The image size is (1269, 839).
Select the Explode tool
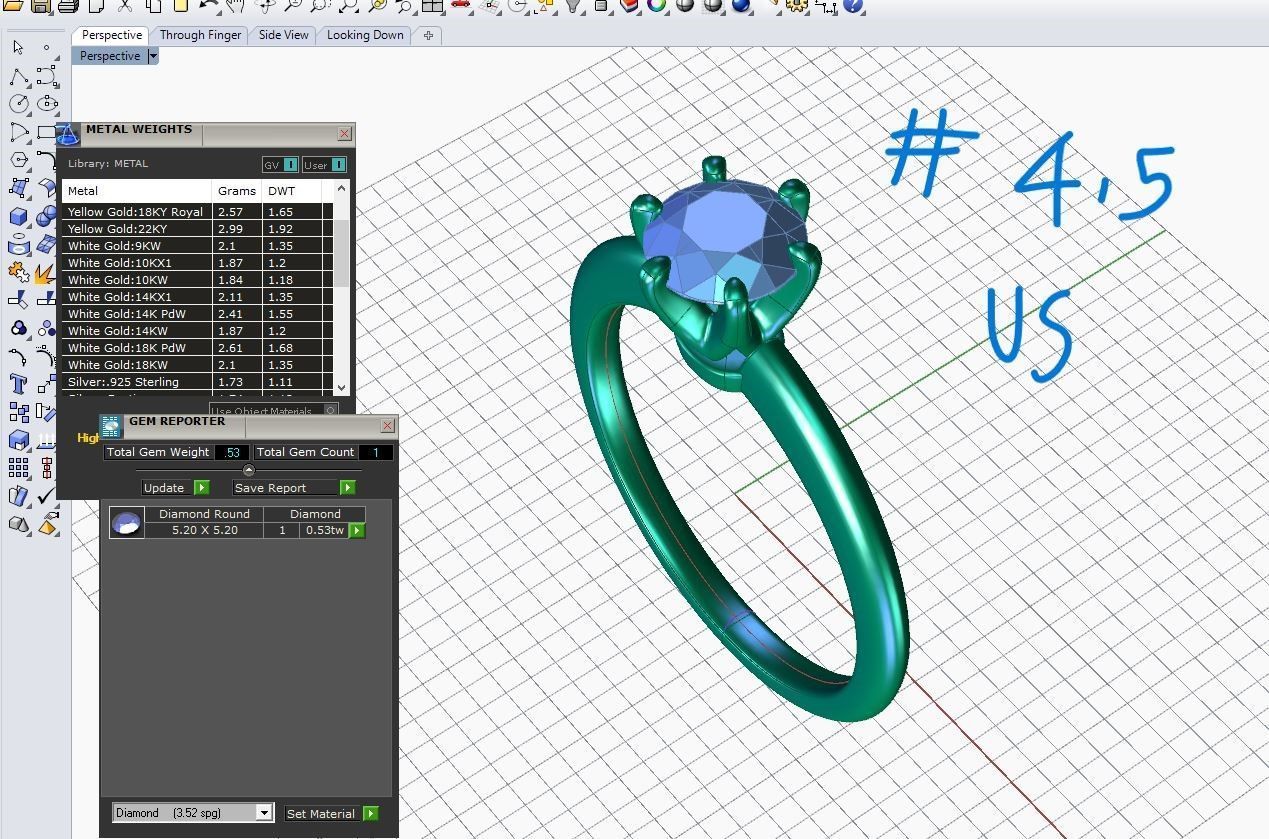pos(46,272)
